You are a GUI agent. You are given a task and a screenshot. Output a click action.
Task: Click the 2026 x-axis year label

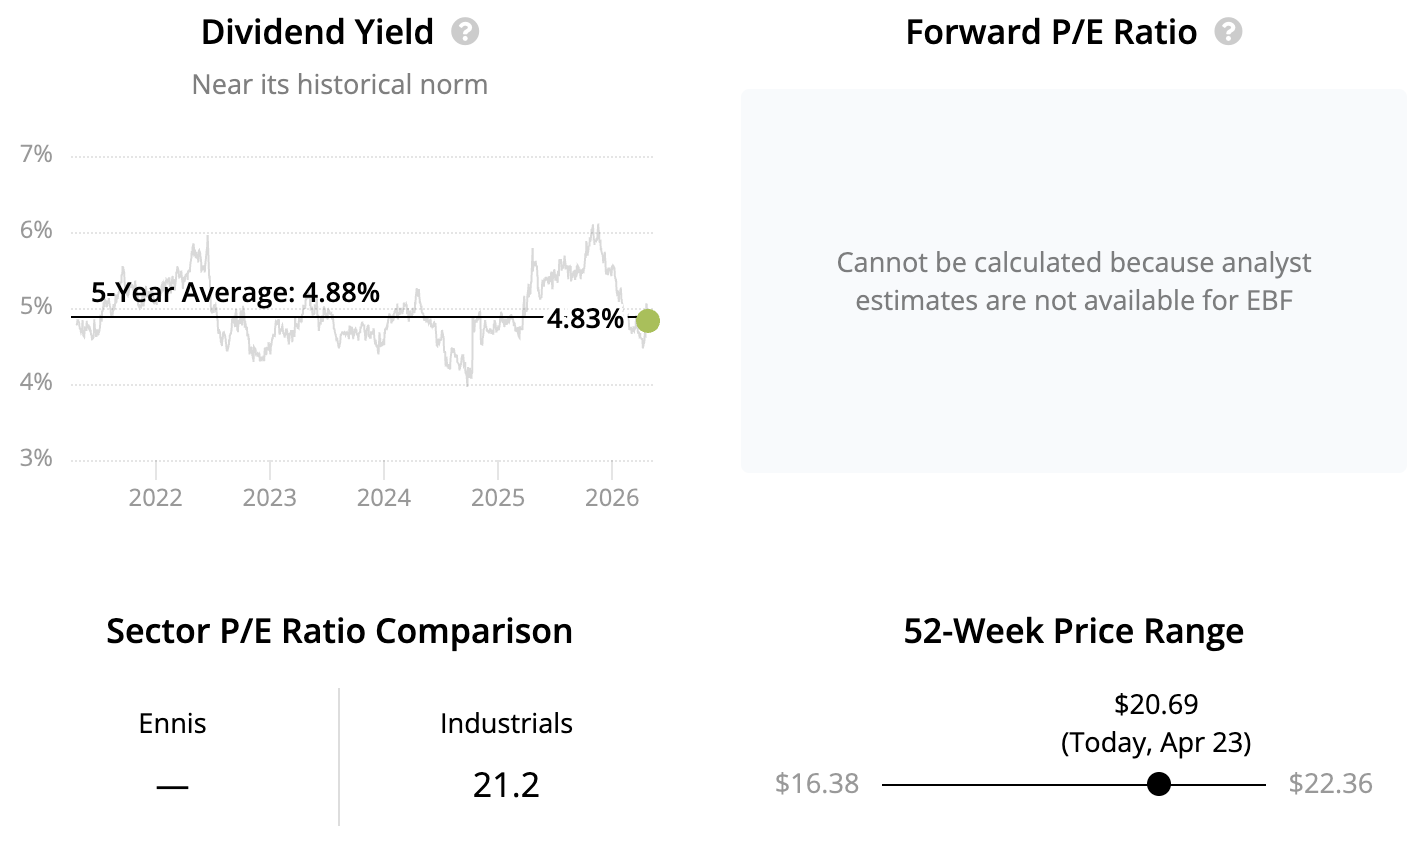[611, 497]
